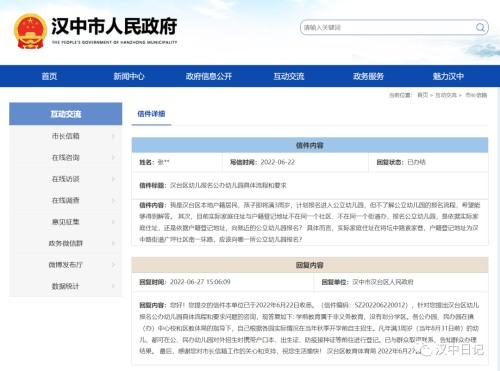The width and height of the screenshot is (500, 371).
Task: Open 微博发布厅 sidebar entry
Action: [66, 265]
